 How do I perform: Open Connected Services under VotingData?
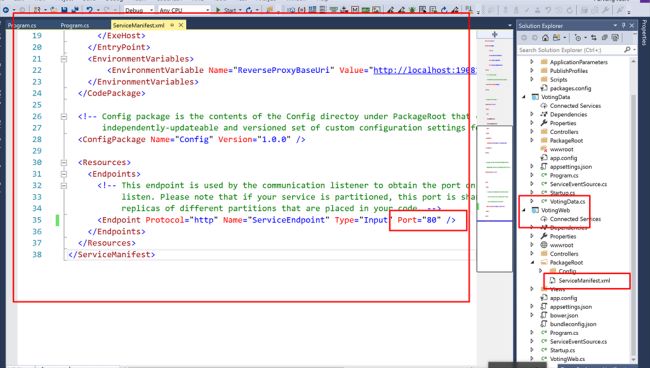[x=575, y=106]
